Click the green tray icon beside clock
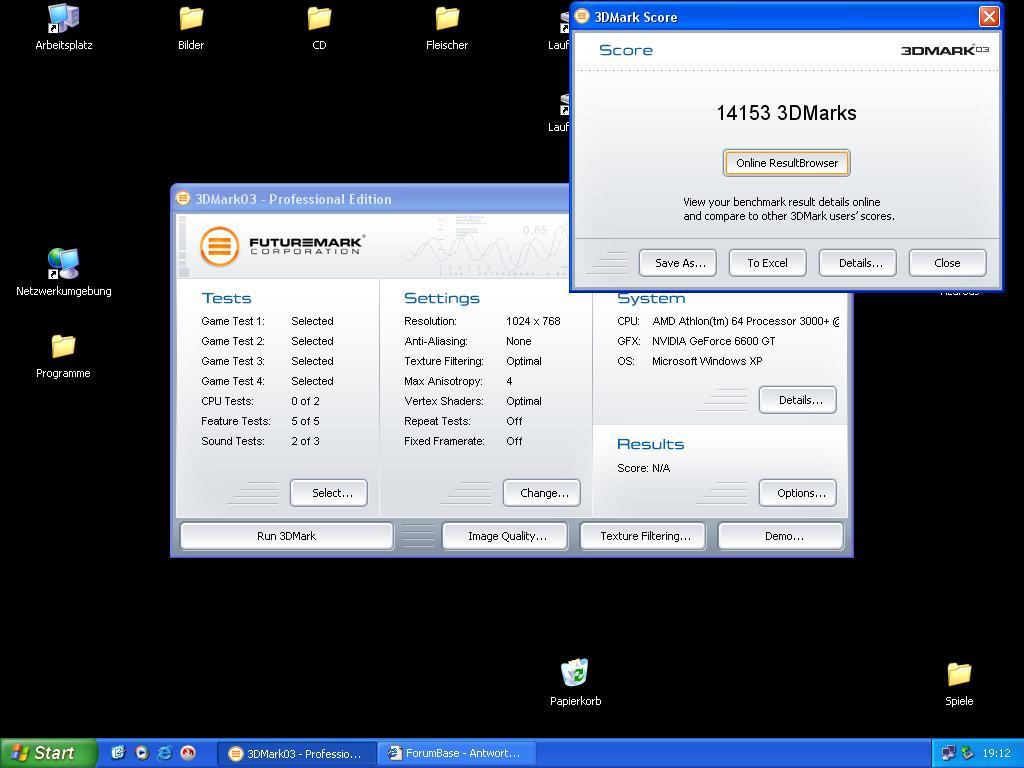 pos(968,753)
